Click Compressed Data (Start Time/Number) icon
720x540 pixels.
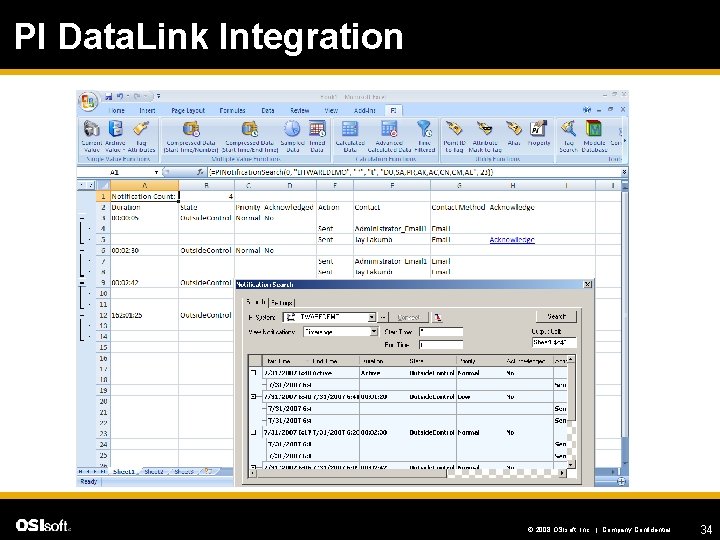click(x=191, y=129)
